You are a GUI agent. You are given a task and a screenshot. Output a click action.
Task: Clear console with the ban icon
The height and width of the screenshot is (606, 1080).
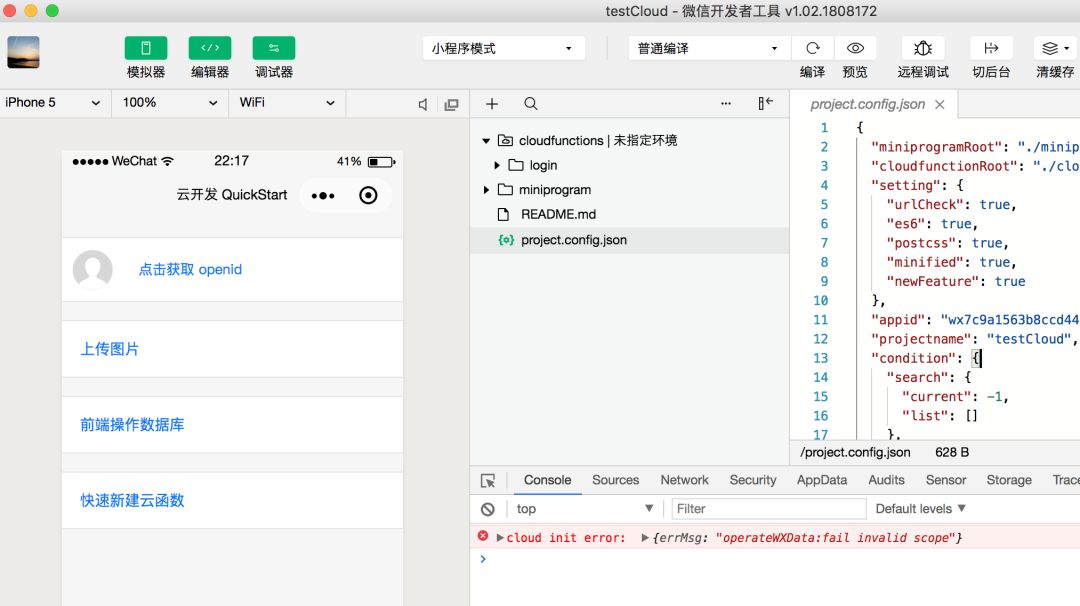tap(488, 509)
